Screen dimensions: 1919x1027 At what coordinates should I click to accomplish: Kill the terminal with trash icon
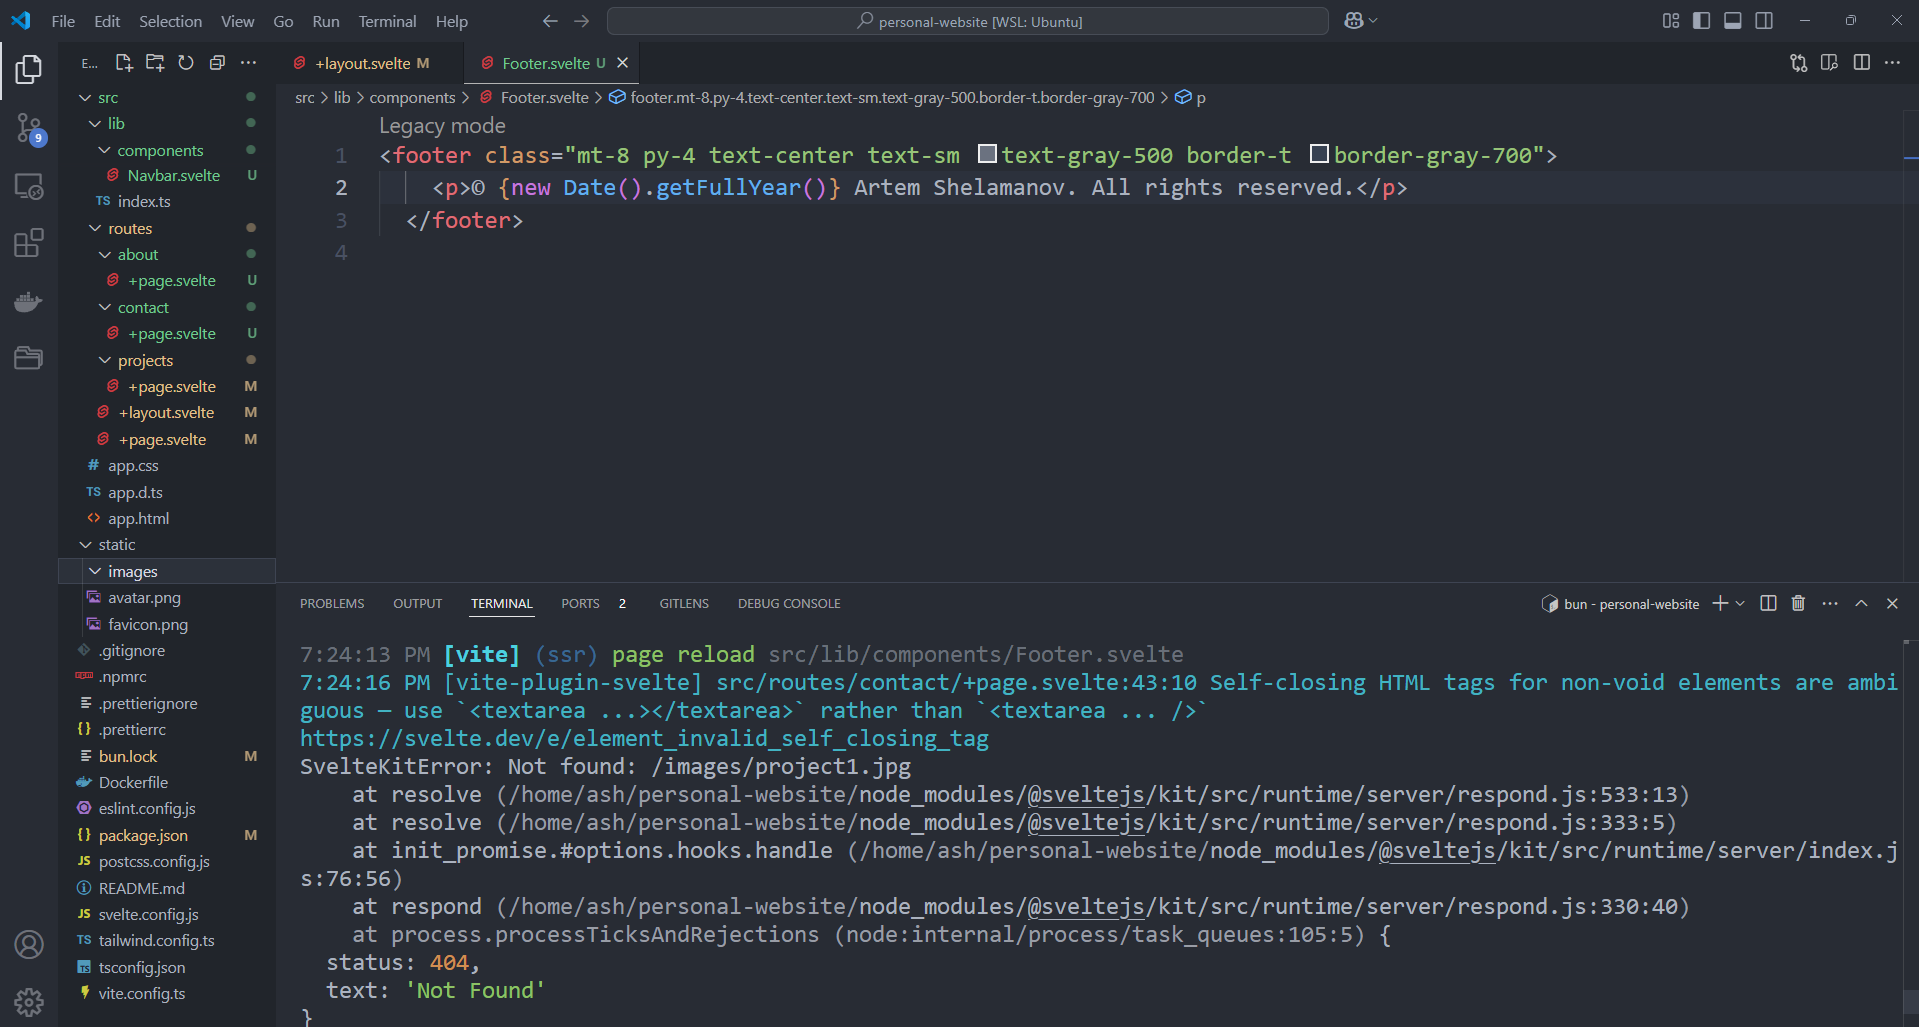click(1798, 603)
